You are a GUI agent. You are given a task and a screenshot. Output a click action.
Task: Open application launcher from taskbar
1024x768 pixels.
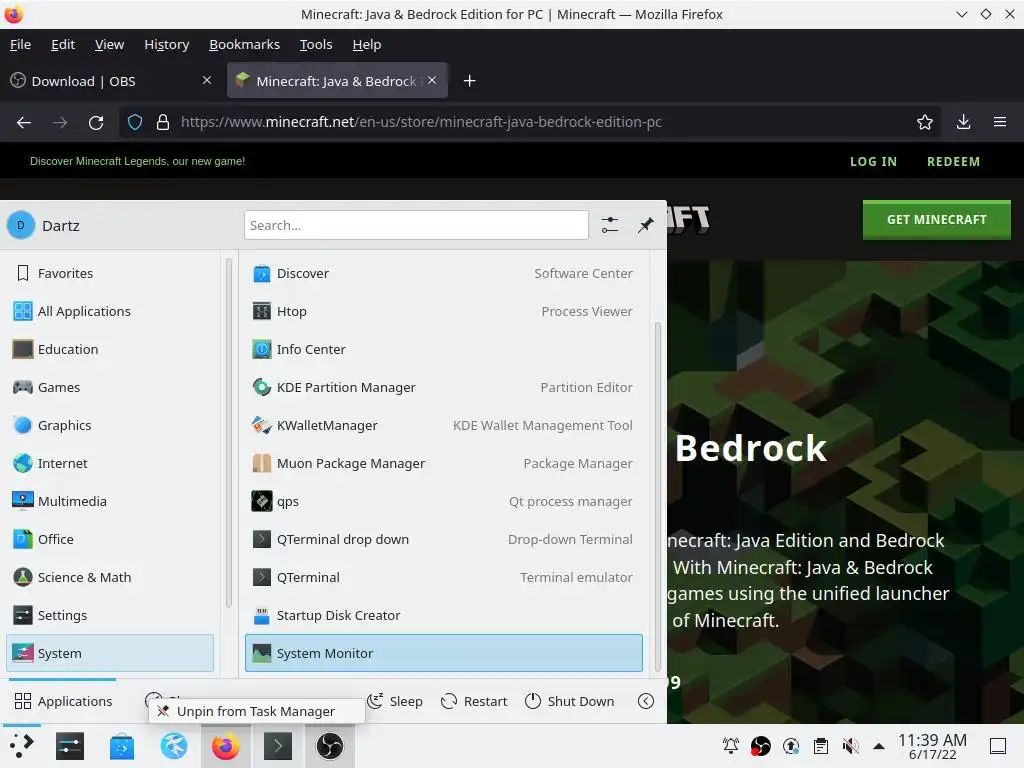coord(21,746)
